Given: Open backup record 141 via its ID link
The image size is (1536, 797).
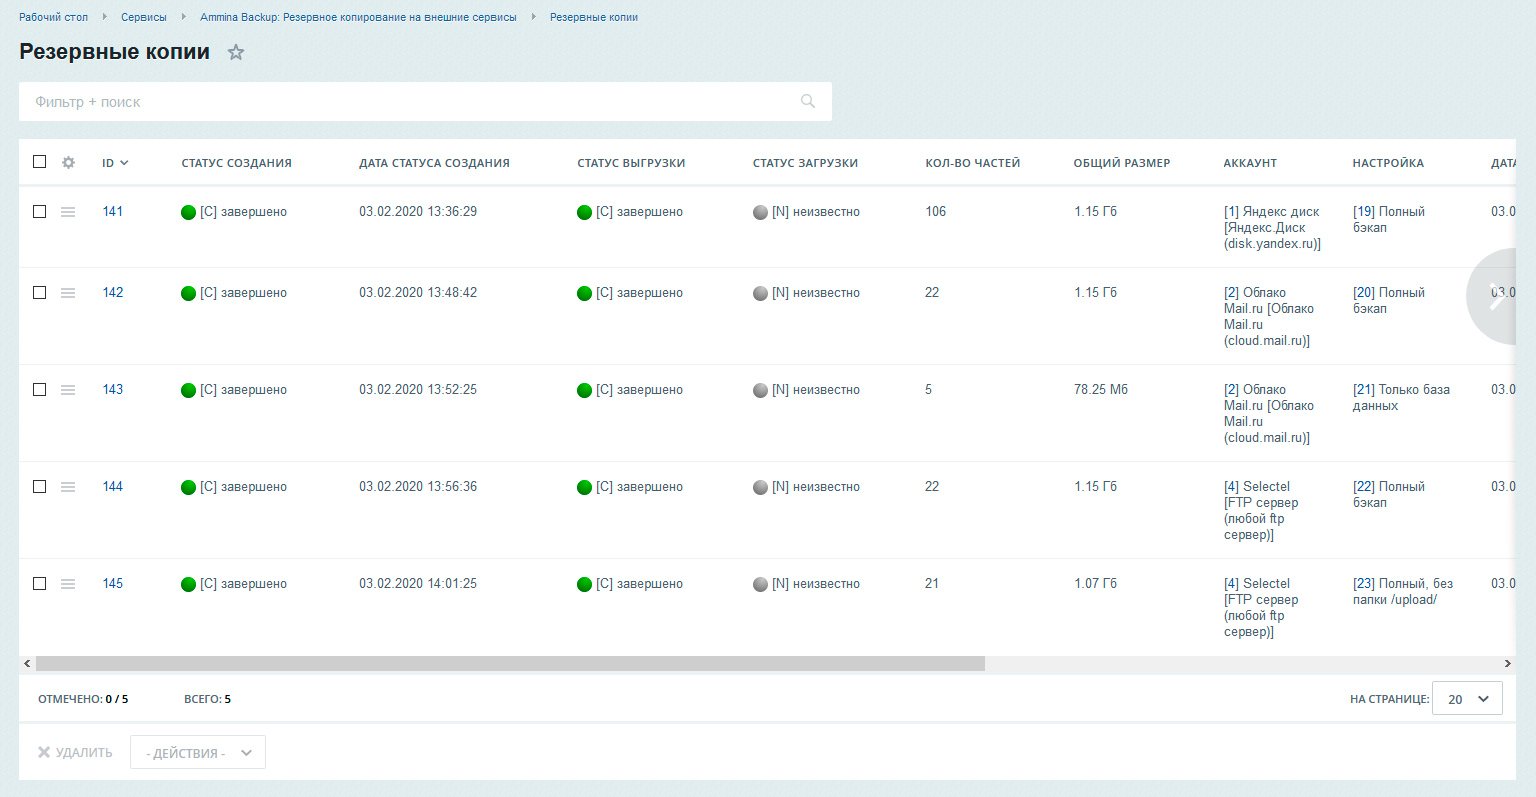Looking at the screenshot, I should [x=112, y=211].
